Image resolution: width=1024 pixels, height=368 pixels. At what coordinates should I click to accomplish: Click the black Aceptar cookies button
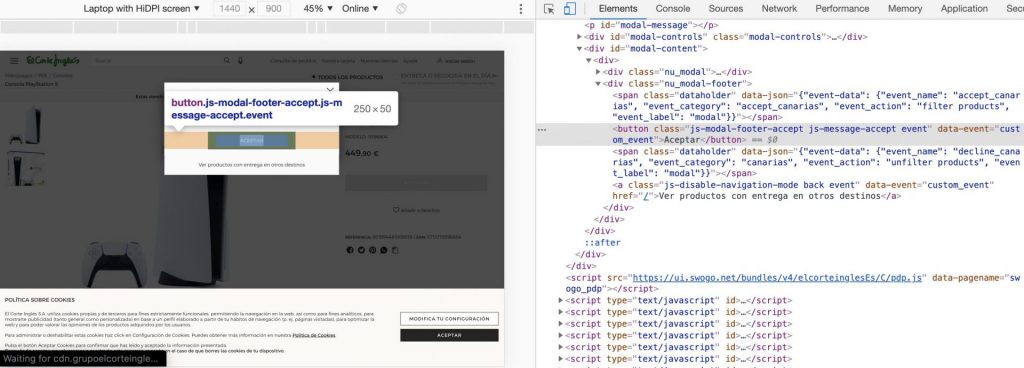[x=449, y=335]
